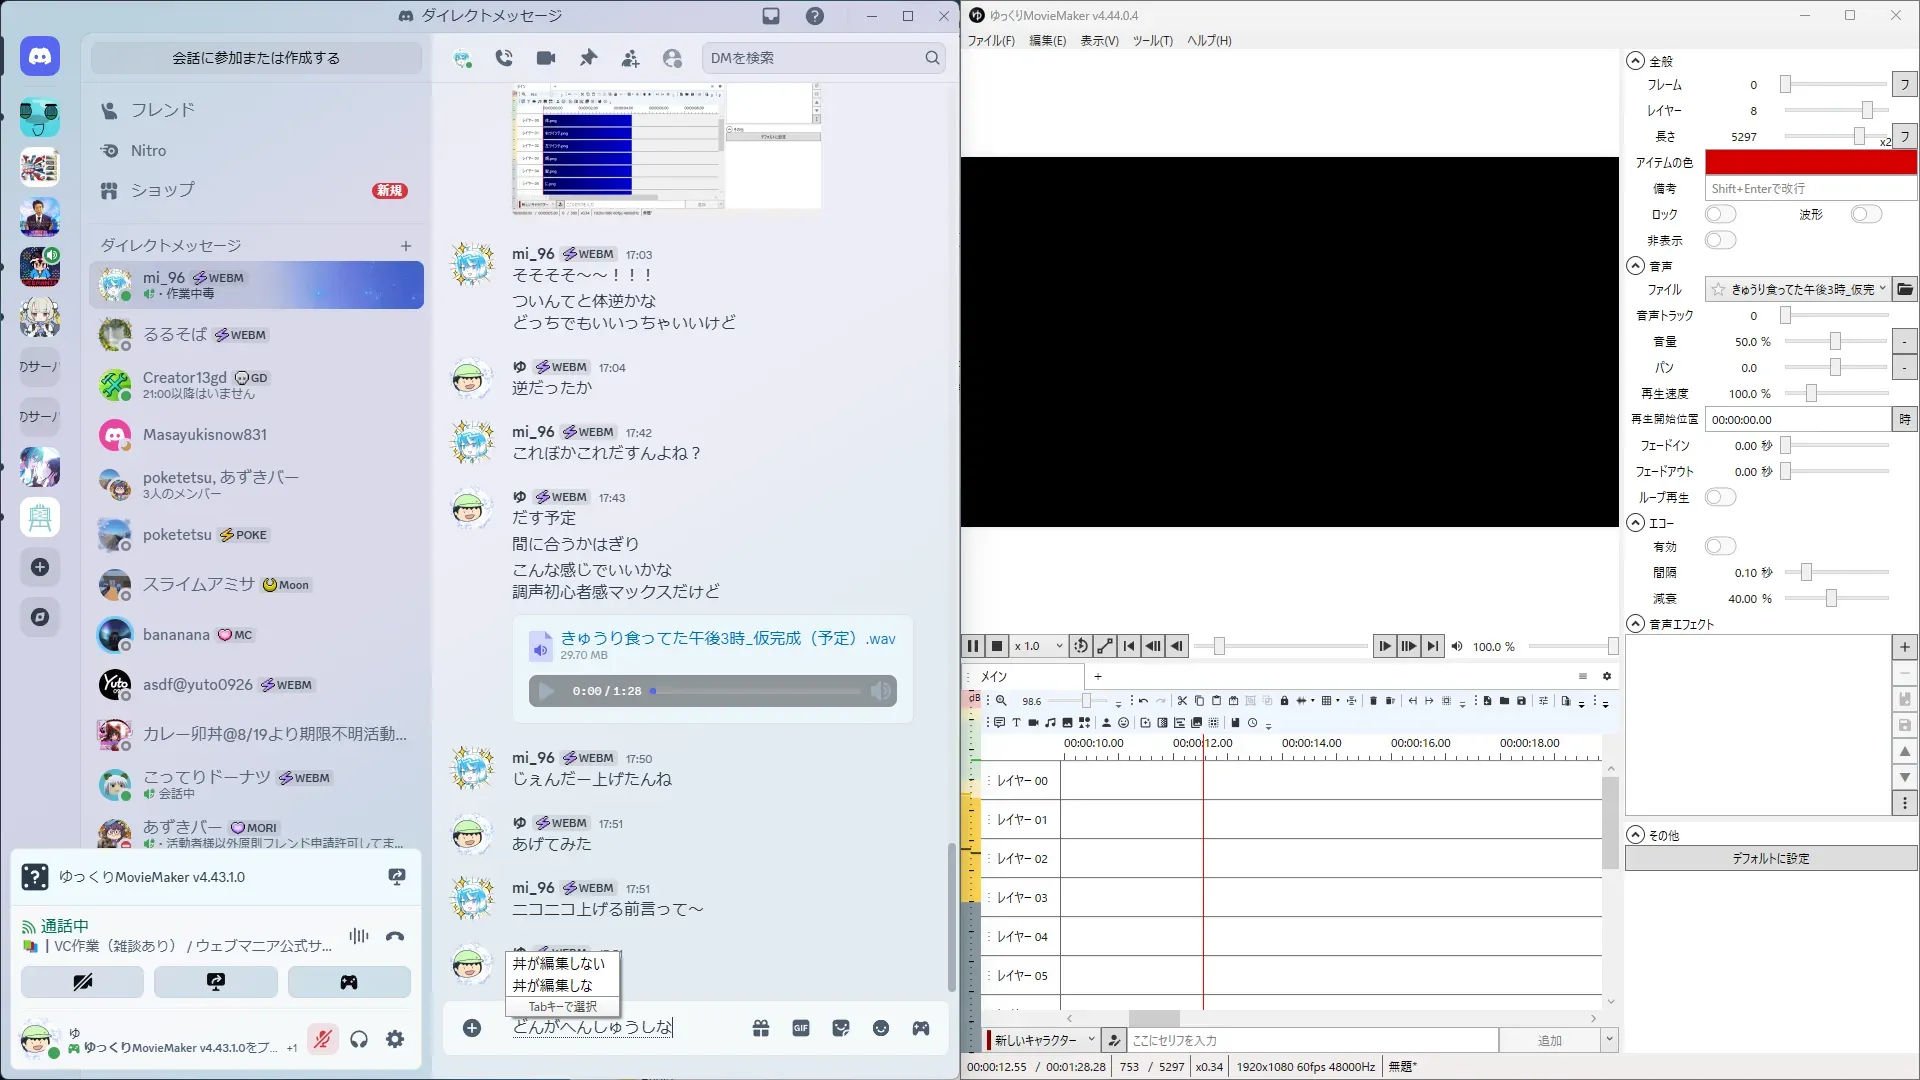Start a voice call in Discord DM
The image size is (1920, 1080).
click(504, 58)
